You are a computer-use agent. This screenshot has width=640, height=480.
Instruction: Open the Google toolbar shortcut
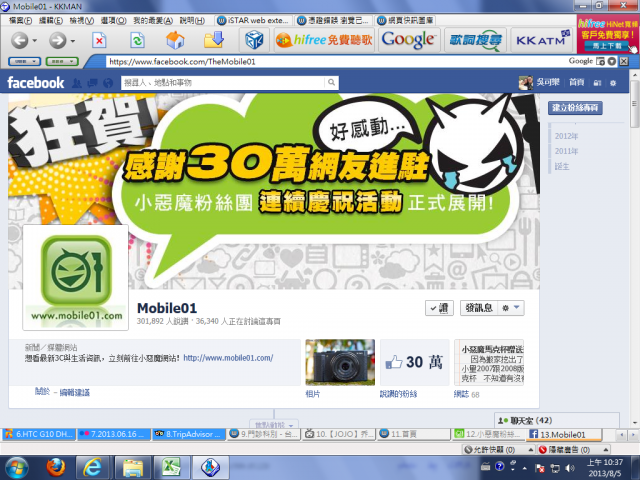tap(409, 40)
